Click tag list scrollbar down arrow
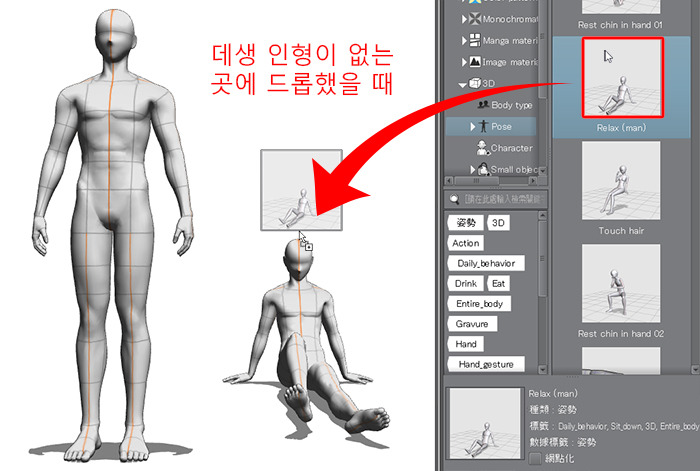 point(542,370)
